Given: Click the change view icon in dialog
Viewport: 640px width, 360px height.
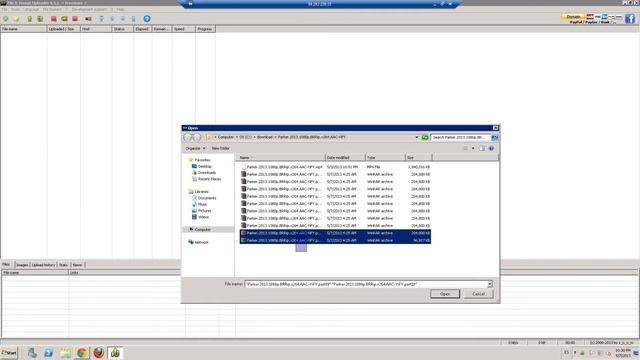Looking at the screenshot, I should [465, 149].
